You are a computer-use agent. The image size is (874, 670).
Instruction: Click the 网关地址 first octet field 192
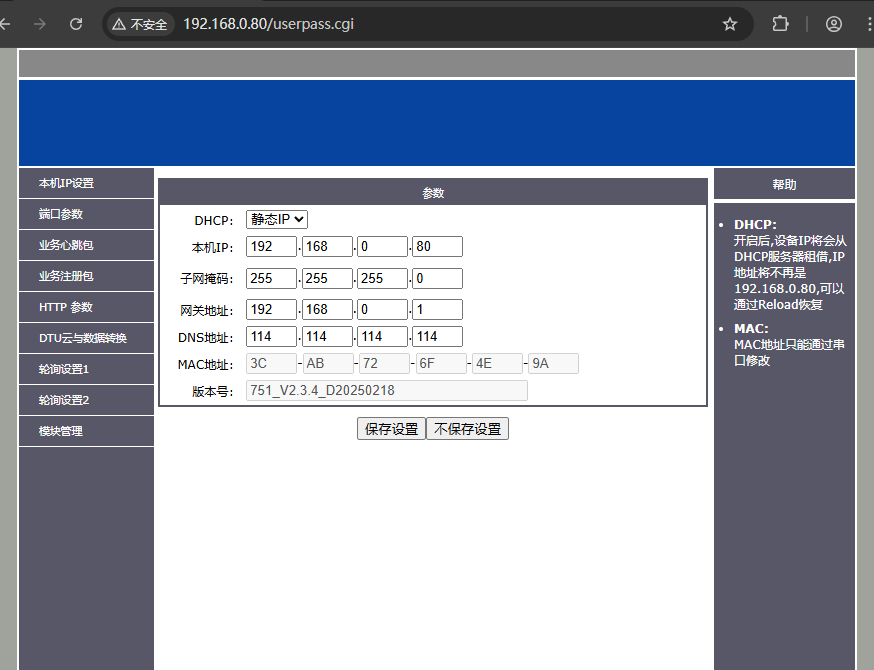(271, 309)
